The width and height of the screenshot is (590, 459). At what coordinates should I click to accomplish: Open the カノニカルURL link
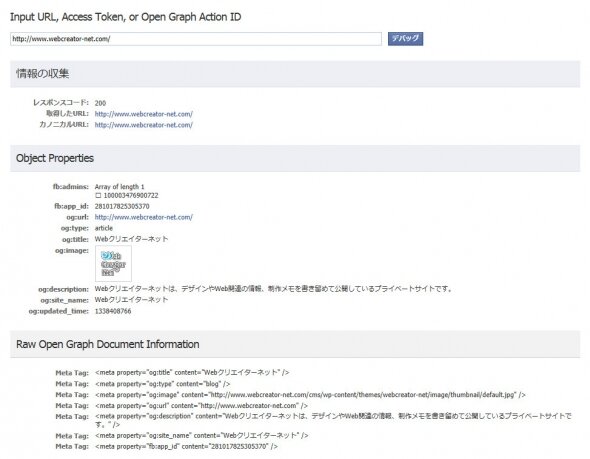pos(143,125)
